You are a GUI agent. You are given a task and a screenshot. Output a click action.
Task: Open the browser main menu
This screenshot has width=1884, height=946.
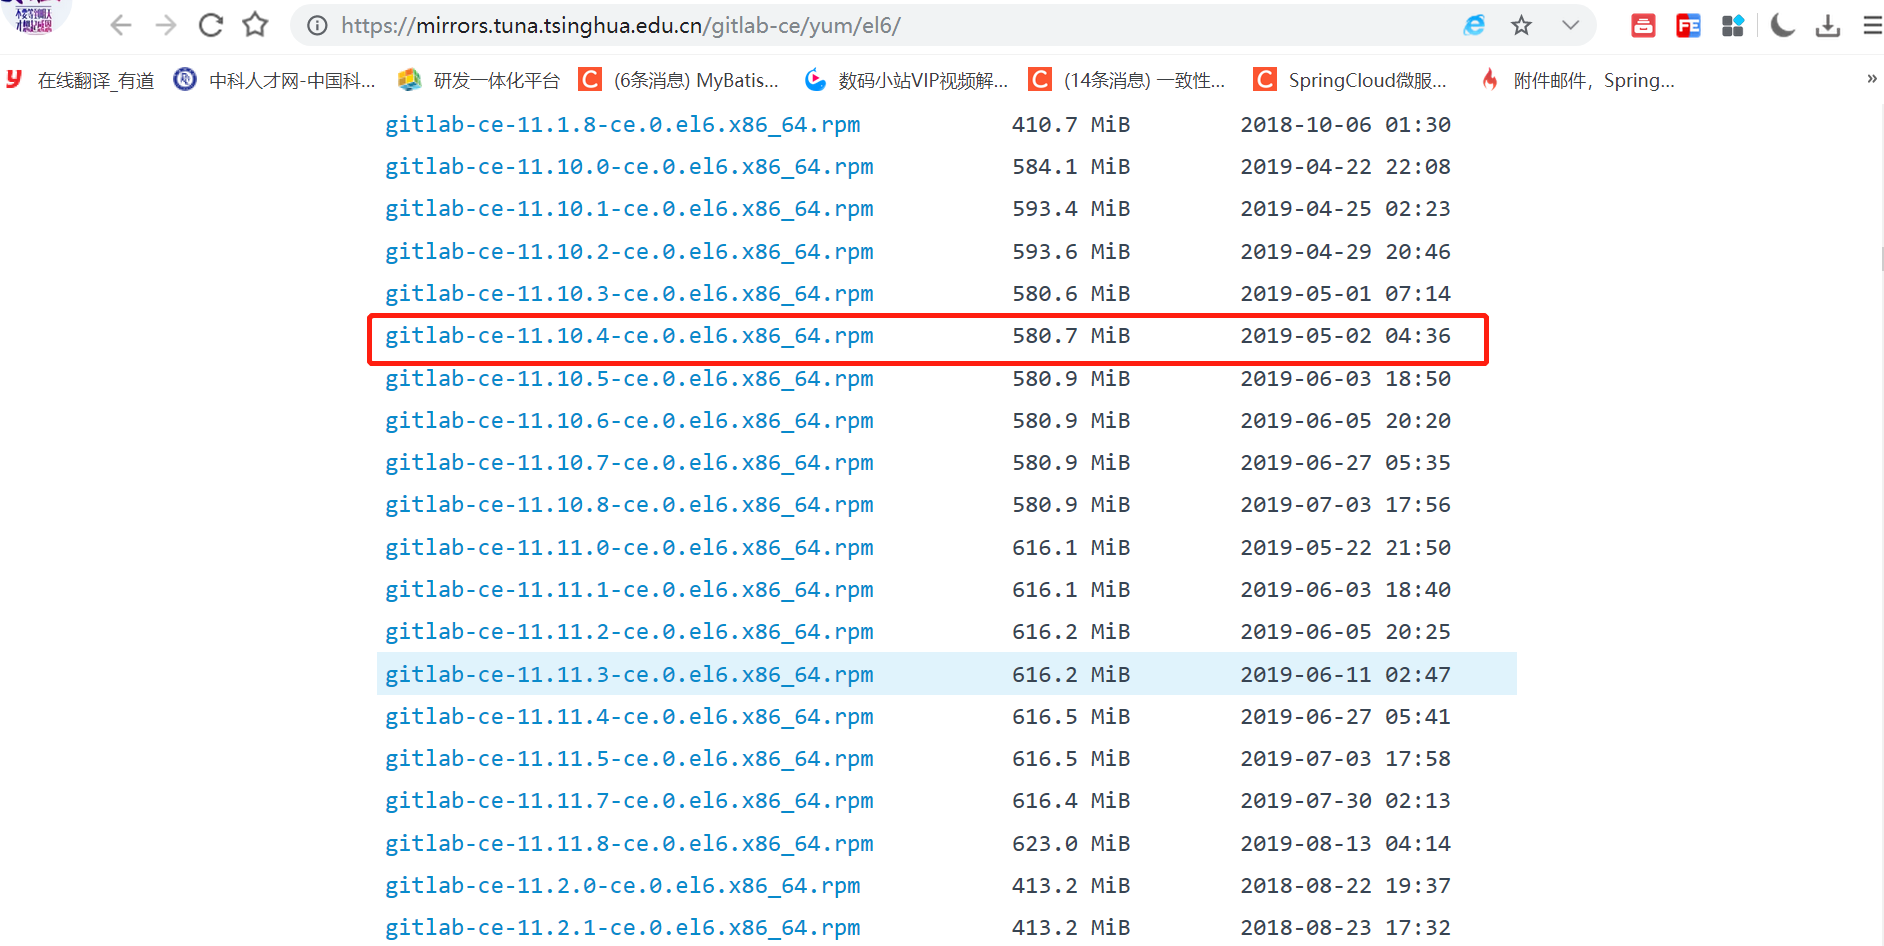[1872, 25]
